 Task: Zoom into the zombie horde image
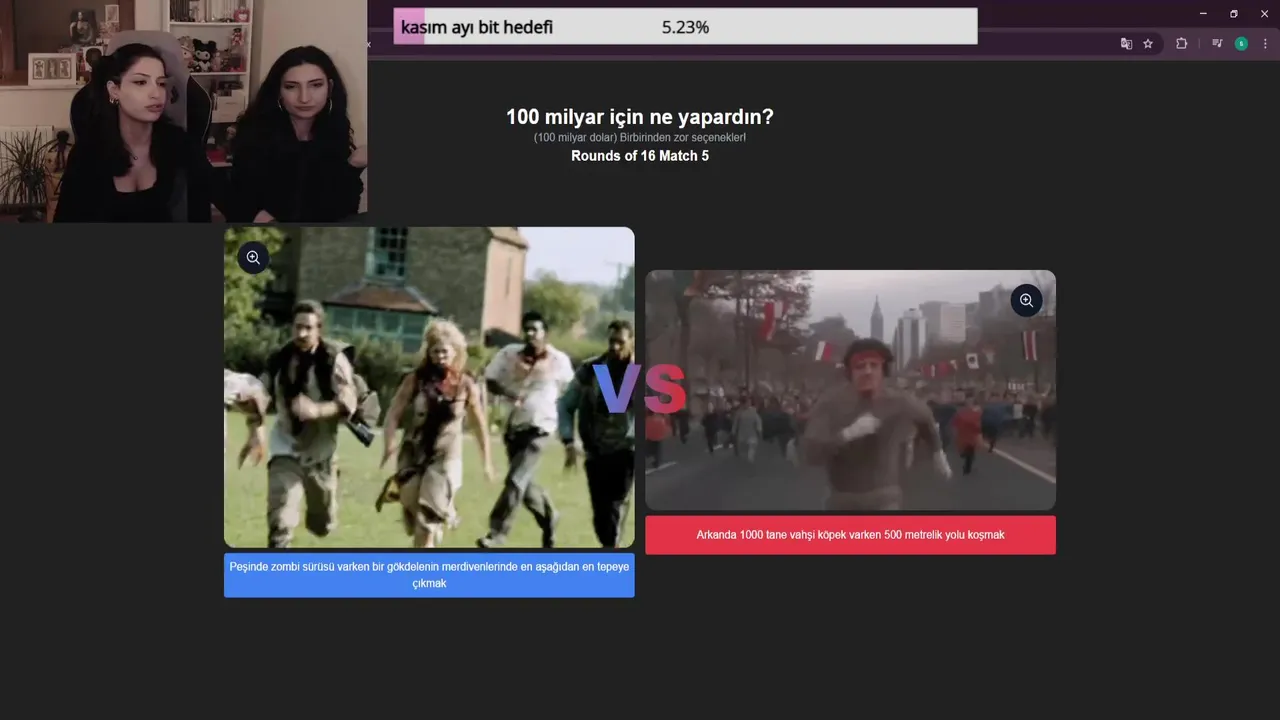[x=253, y=258]
